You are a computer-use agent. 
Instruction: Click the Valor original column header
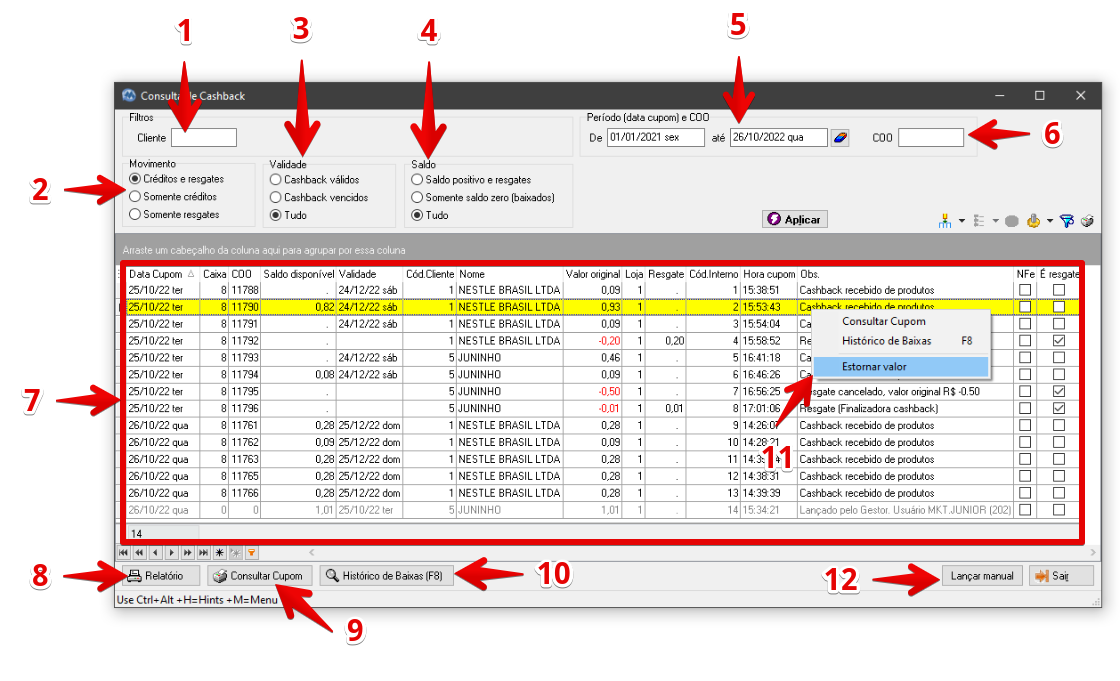(x=593, y=274)
